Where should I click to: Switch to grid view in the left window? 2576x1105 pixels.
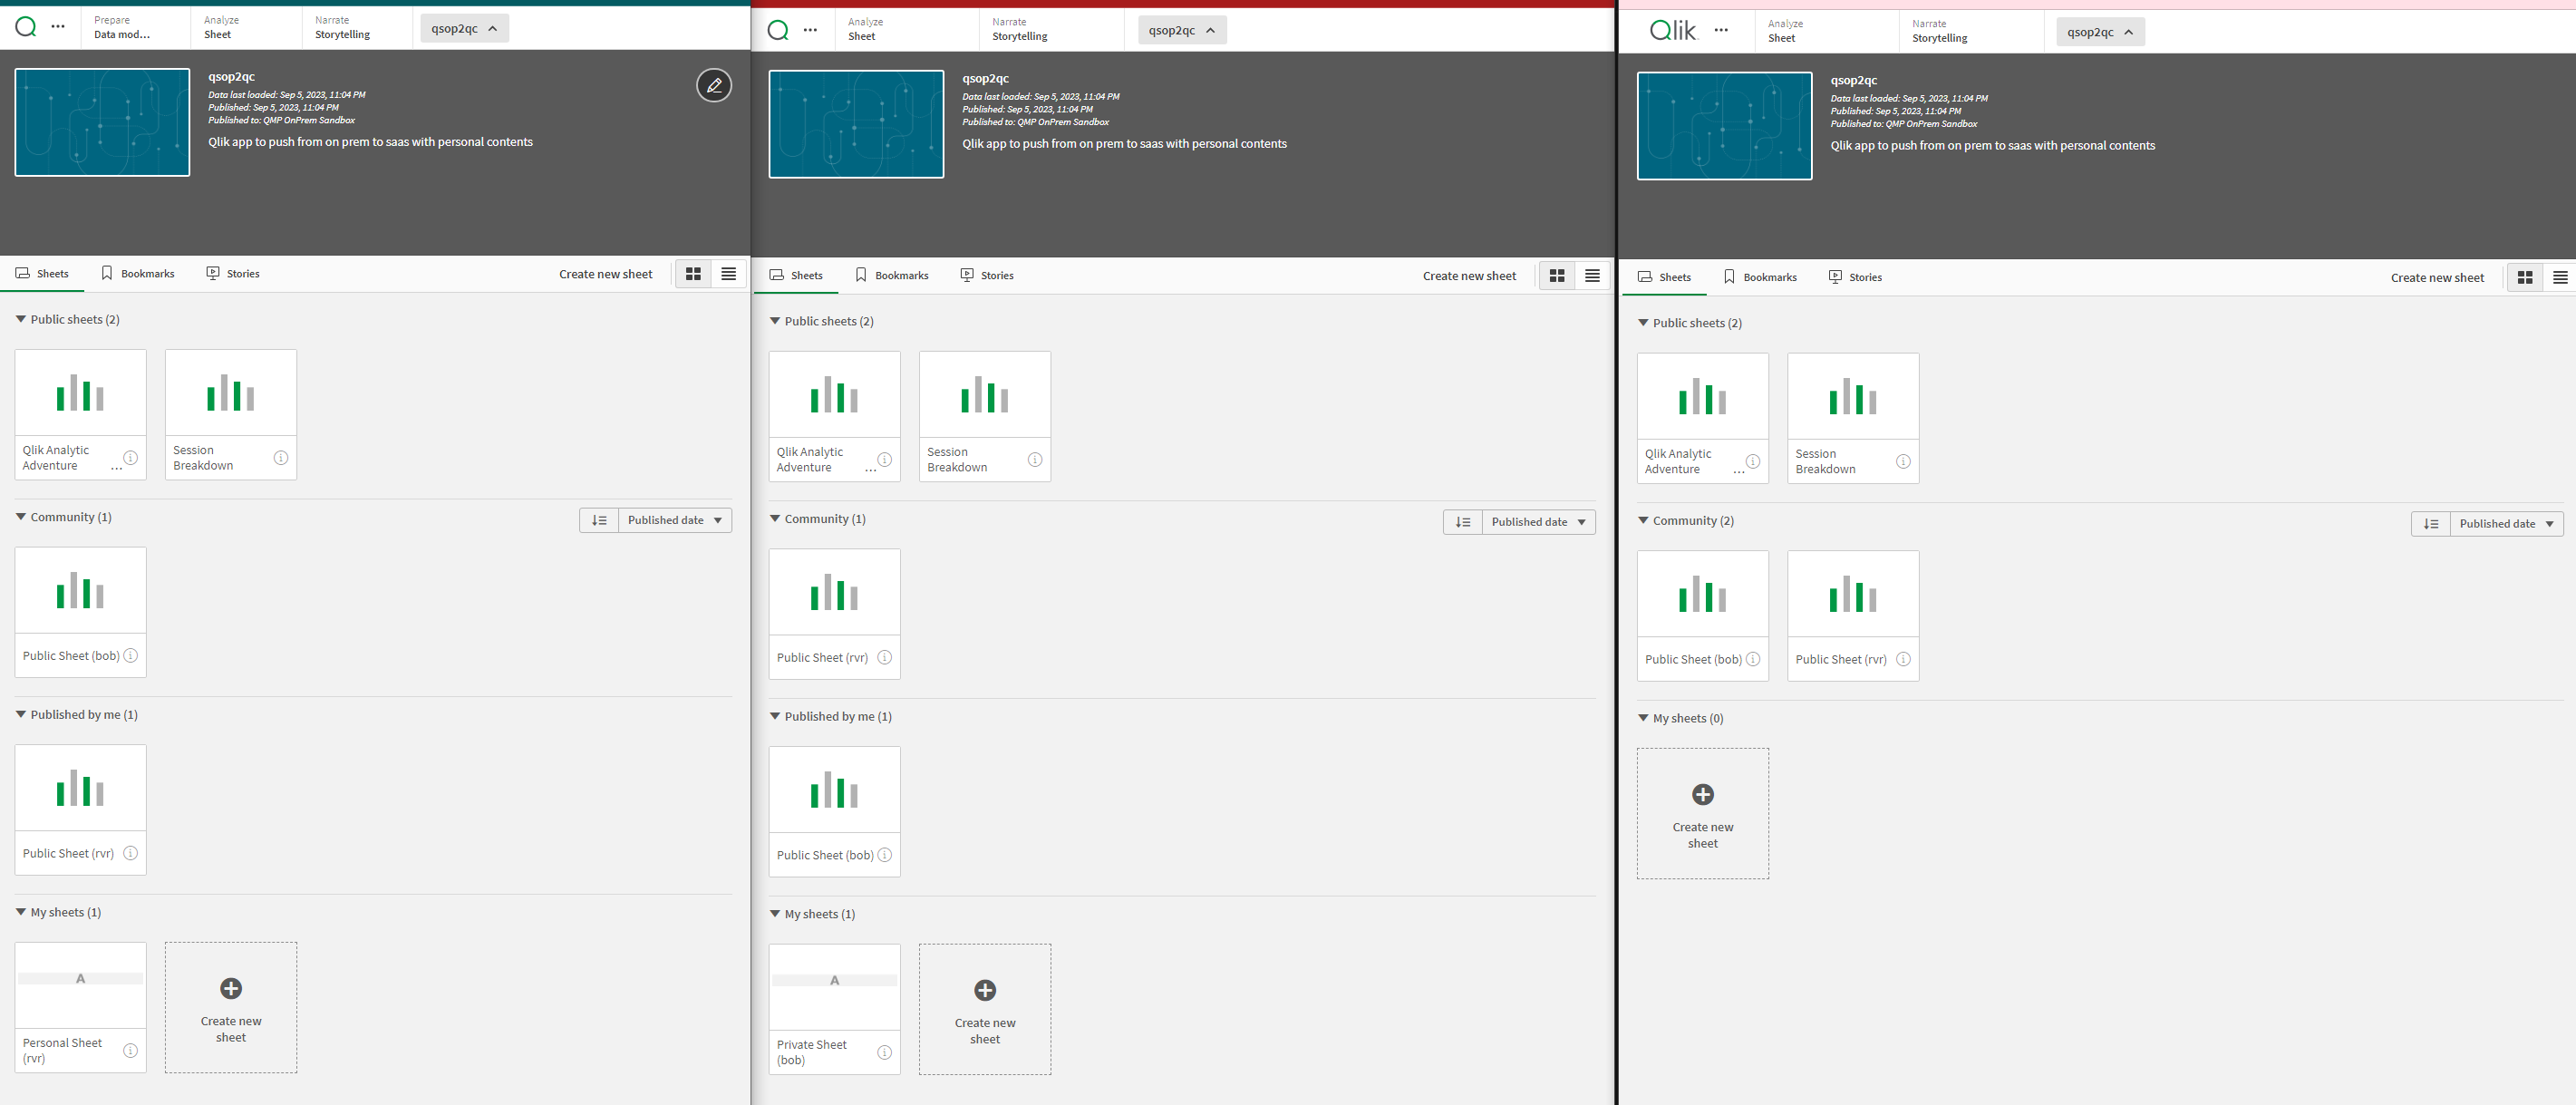click(x=693, y=274)
